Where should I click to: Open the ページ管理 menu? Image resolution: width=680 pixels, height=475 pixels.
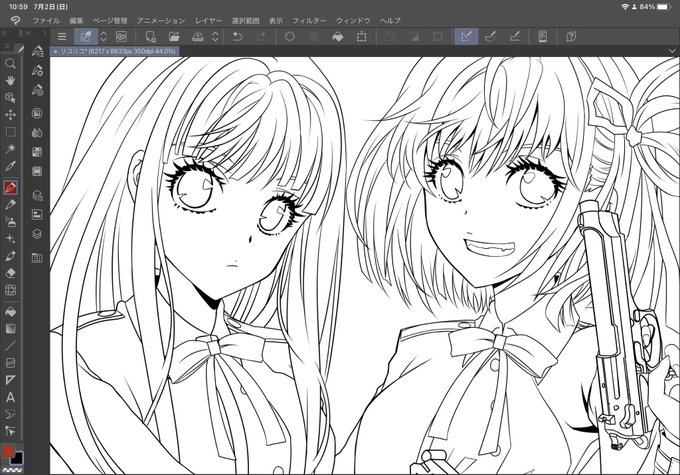pyautogui.click(x=110, y=20)
